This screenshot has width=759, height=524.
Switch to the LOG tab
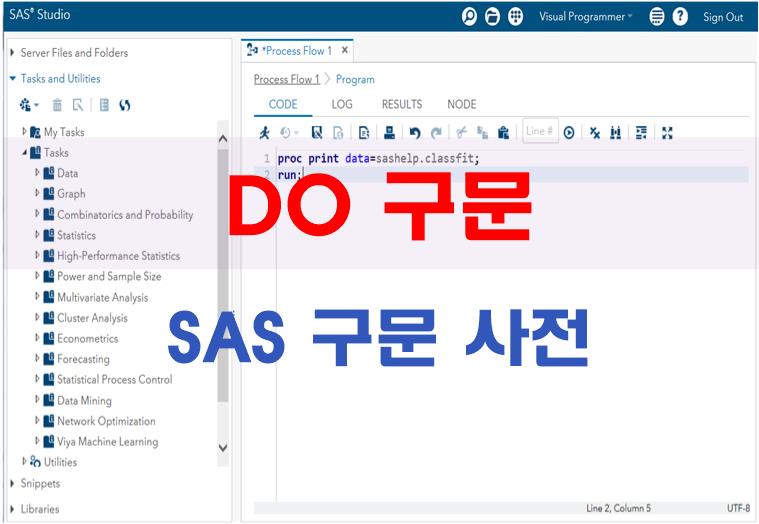pyautogui.click(x=342, y=104)
